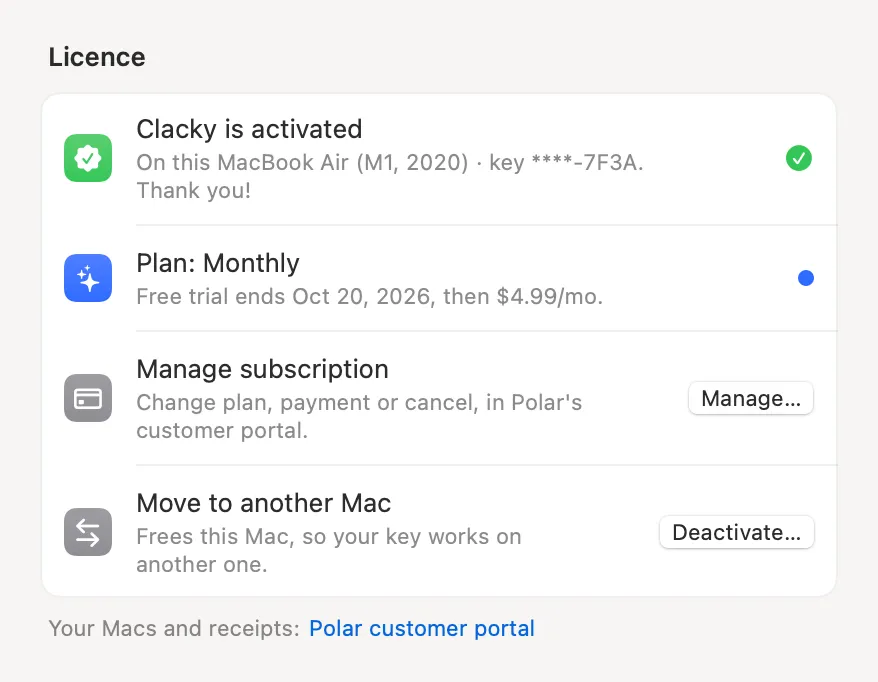The image size is (878, 682).
Task: Select the 'Plan: Monthly' title
Action: pyautogui.click(x=218, y=263)
